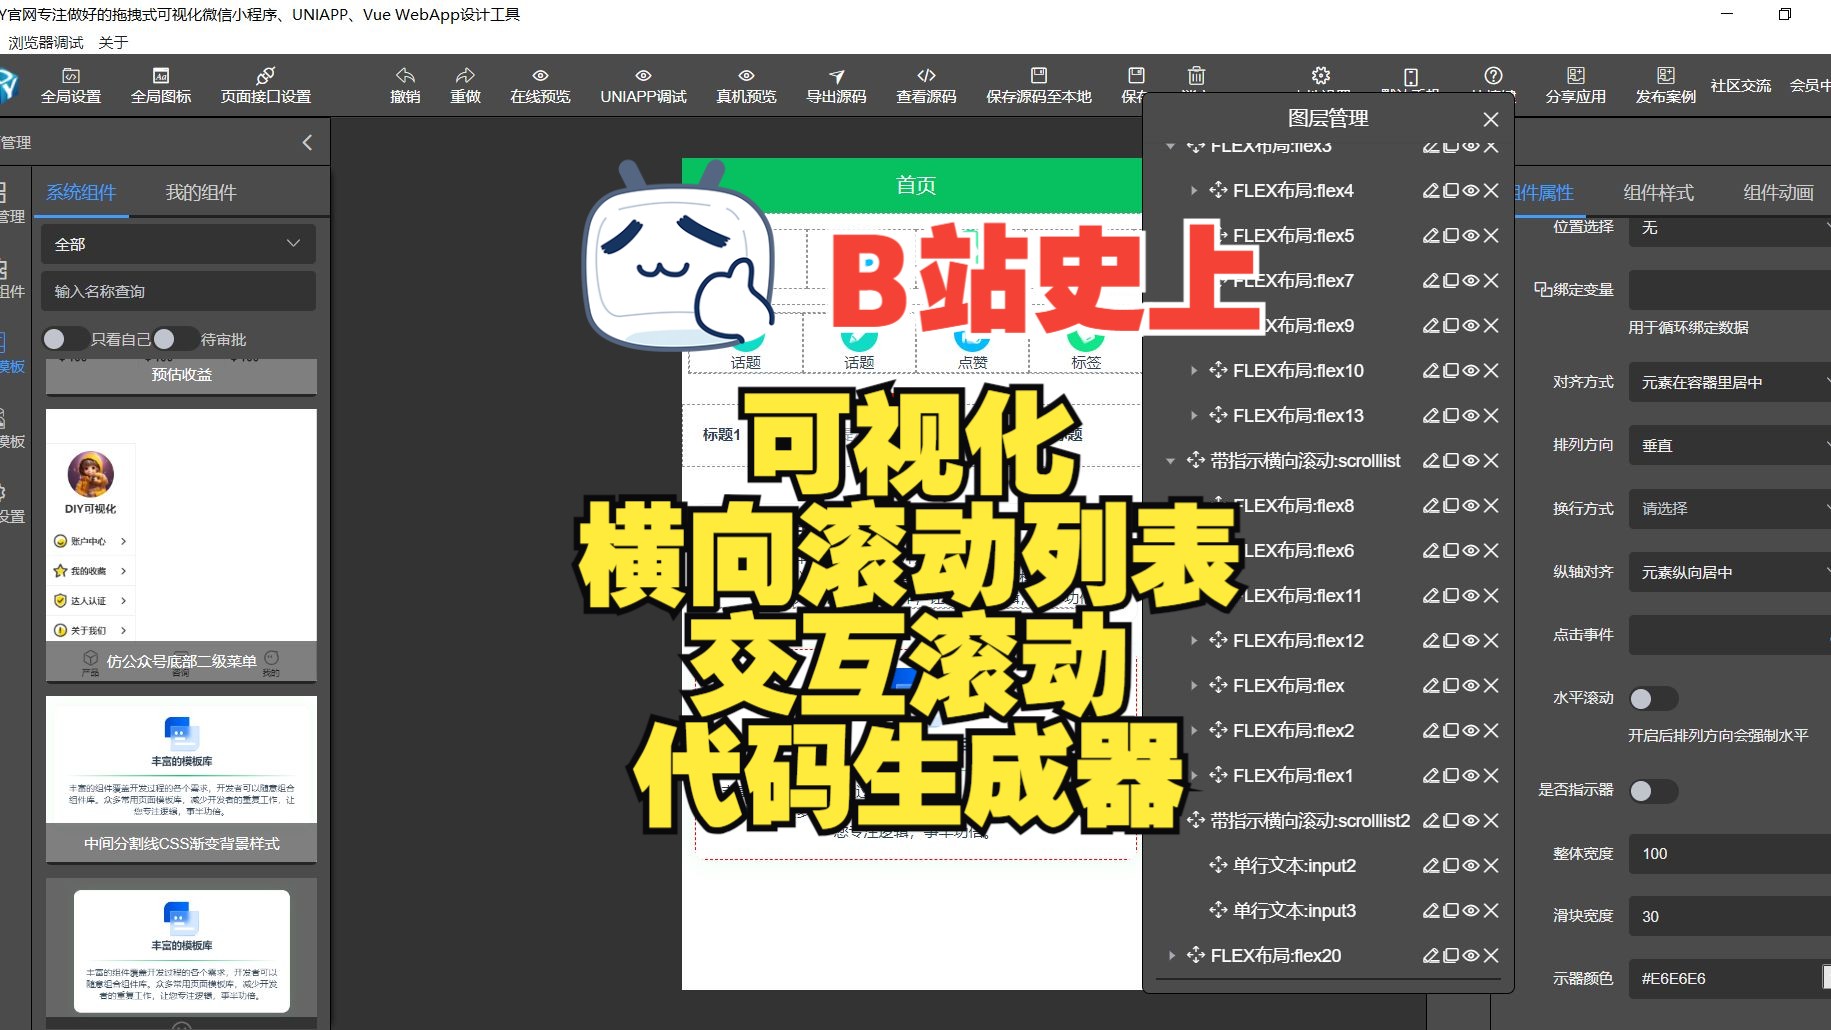Collapse the 带指示横向滚动:scrolllist layer group
Image resolution: width=1831 pixels, height=1030 pixels.
pyautogui.click(x=1170, y=460)
